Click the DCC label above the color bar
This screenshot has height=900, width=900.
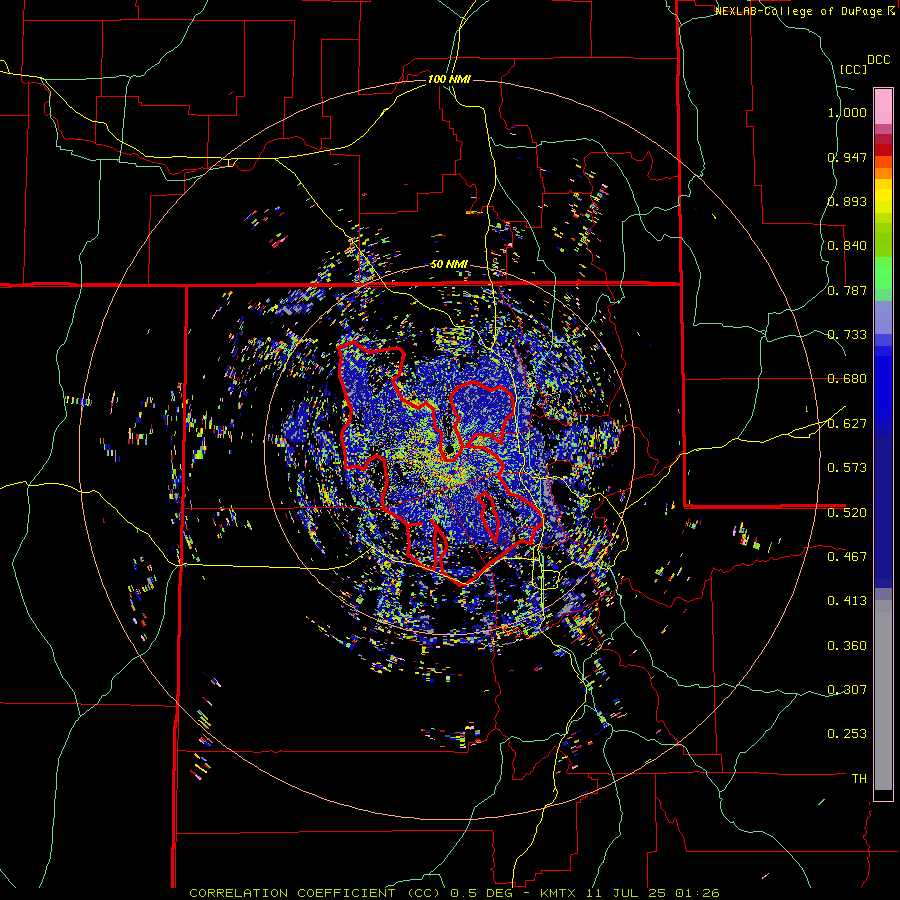point(879,60)
